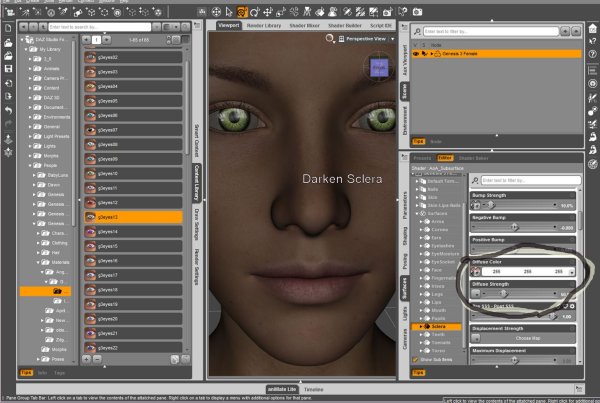Click the Undo arrow icon
600x403 pixels.
[x=9, y=108]
